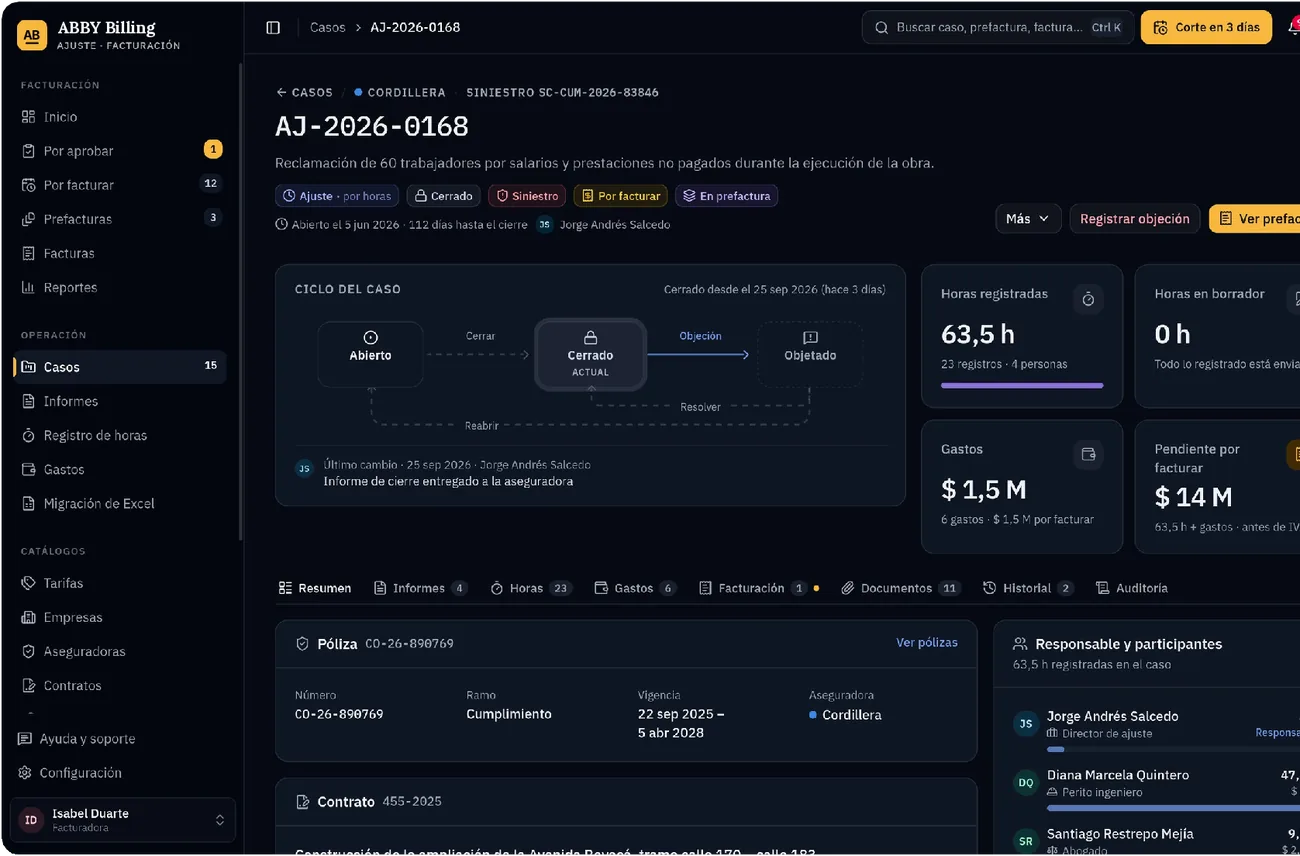Open Ayuda y soporte
The width and height of the screenshot is (1300, 856).
point(120,739)
